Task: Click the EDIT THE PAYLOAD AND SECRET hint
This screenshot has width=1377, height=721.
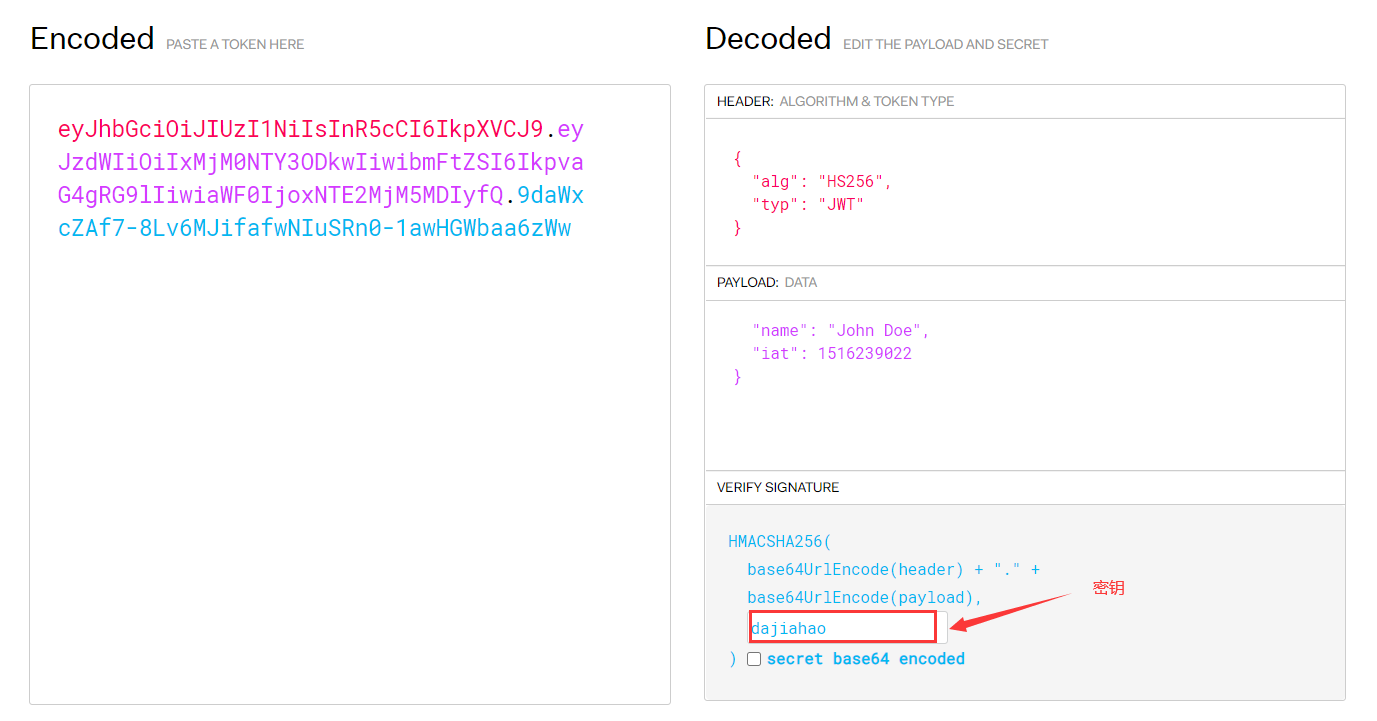Action: point(946,44)
